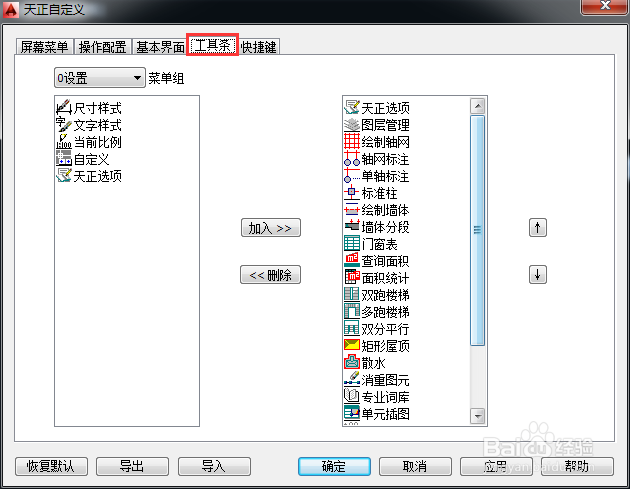Select the 单元插图 icon
Viewport: 630px width, 489px height.
click(352, 413)
